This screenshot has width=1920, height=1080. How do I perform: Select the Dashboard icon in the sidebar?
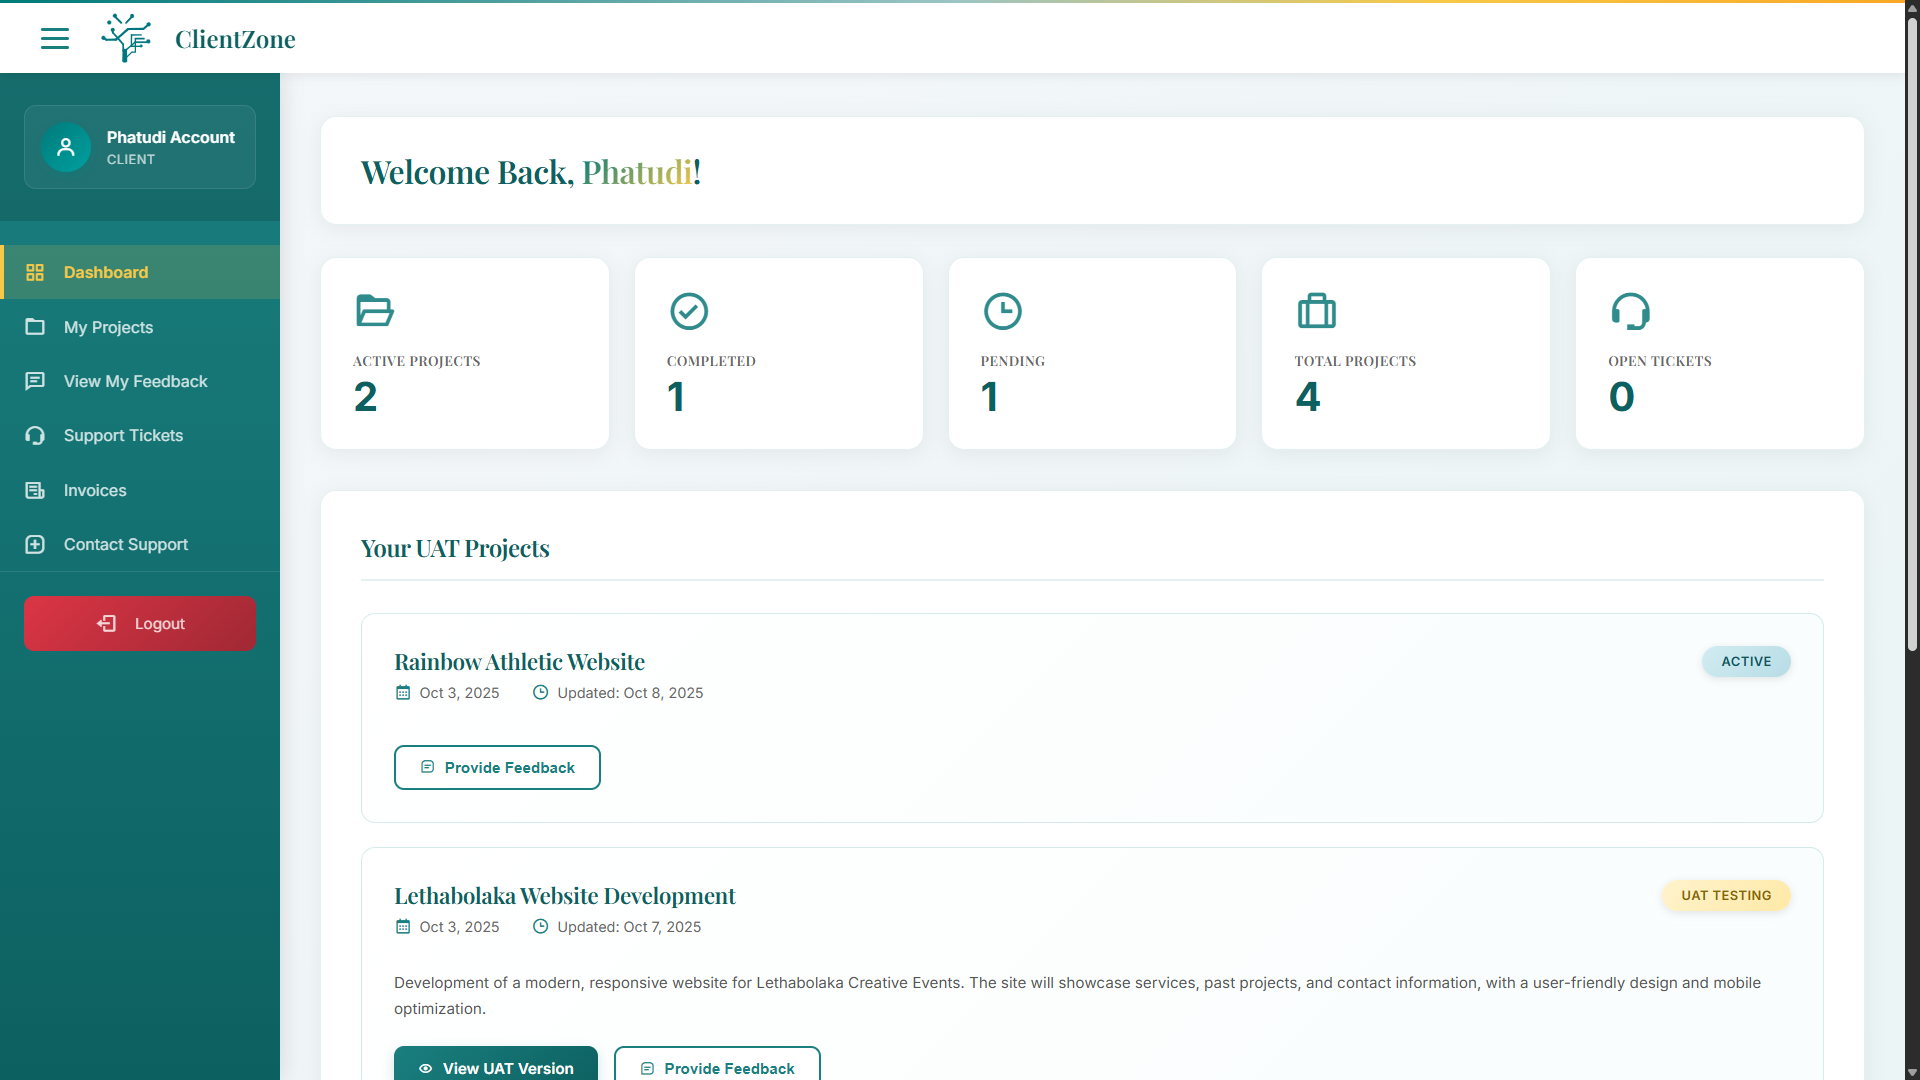36,272
